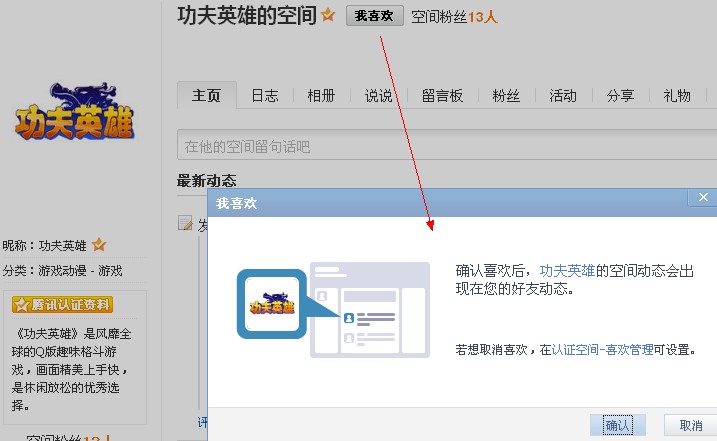Open the 空间粉丝13人 fan count at top
This screenshot has width=717, height=441.
point(454,17)
